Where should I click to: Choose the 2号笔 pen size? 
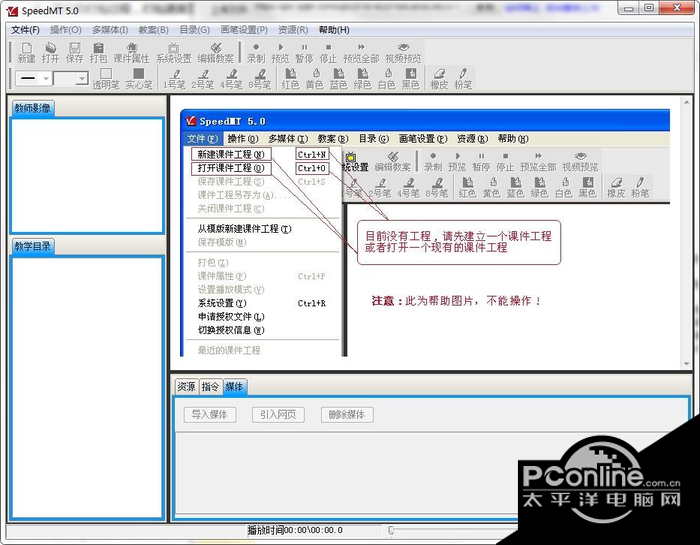pos(203,79)
